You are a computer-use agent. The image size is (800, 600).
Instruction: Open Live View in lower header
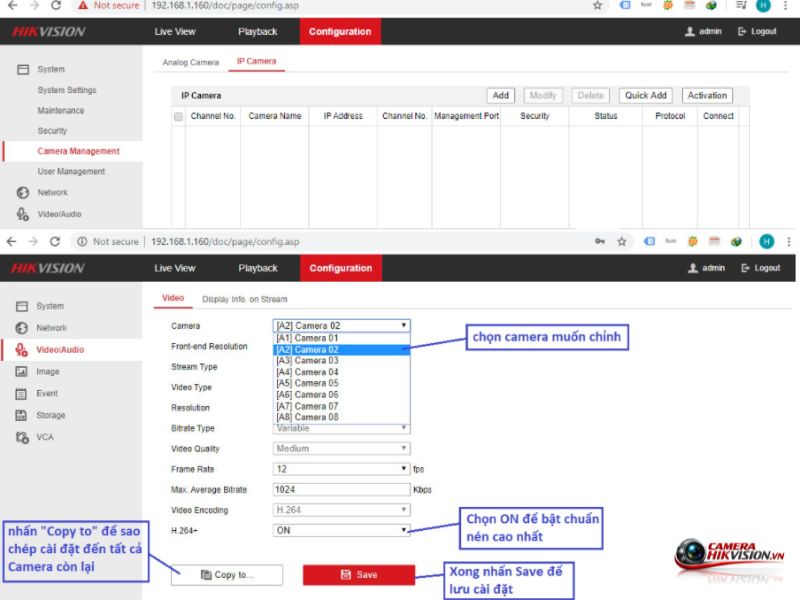pyautogui.click(x=175, y=268)
